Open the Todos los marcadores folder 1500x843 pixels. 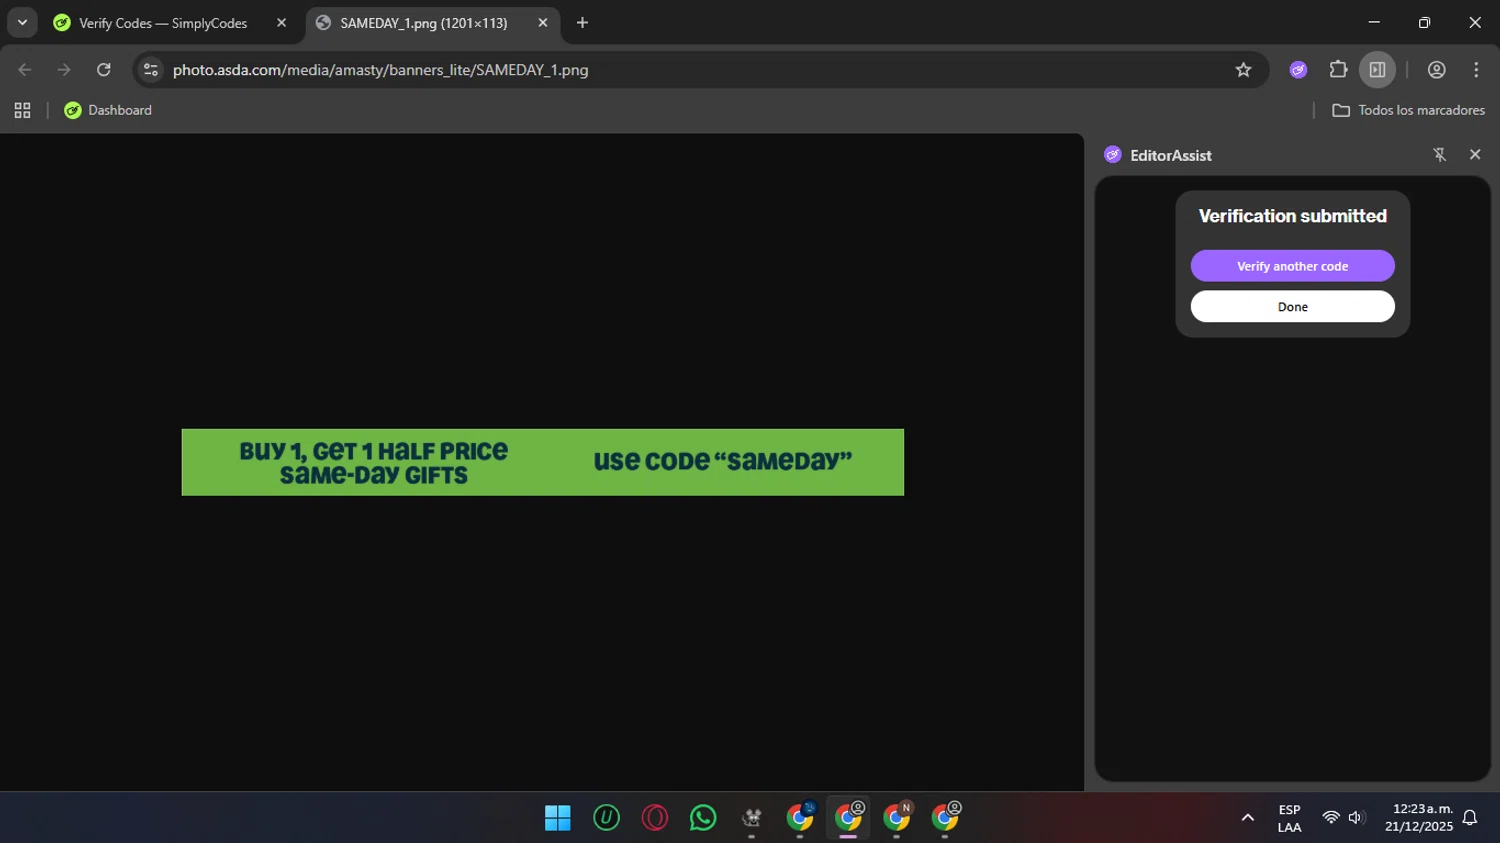(1408, 110)
